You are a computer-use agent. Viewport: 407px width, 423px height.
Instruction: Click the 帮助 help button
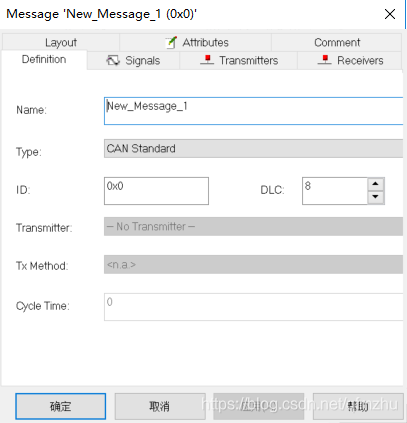(x=358, y=406)
